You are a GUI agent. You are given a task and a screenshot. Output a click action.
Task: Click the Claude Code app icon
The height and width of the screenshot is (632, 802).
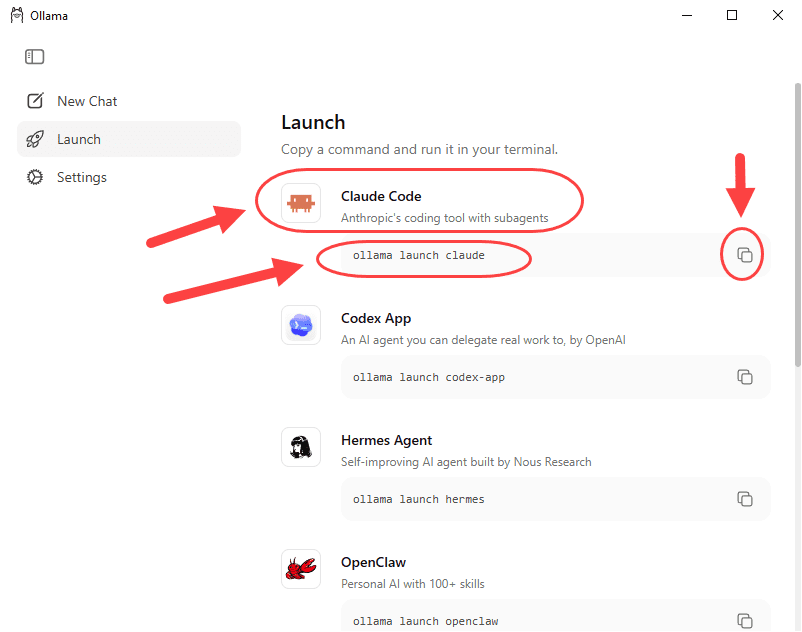[301, 203]
